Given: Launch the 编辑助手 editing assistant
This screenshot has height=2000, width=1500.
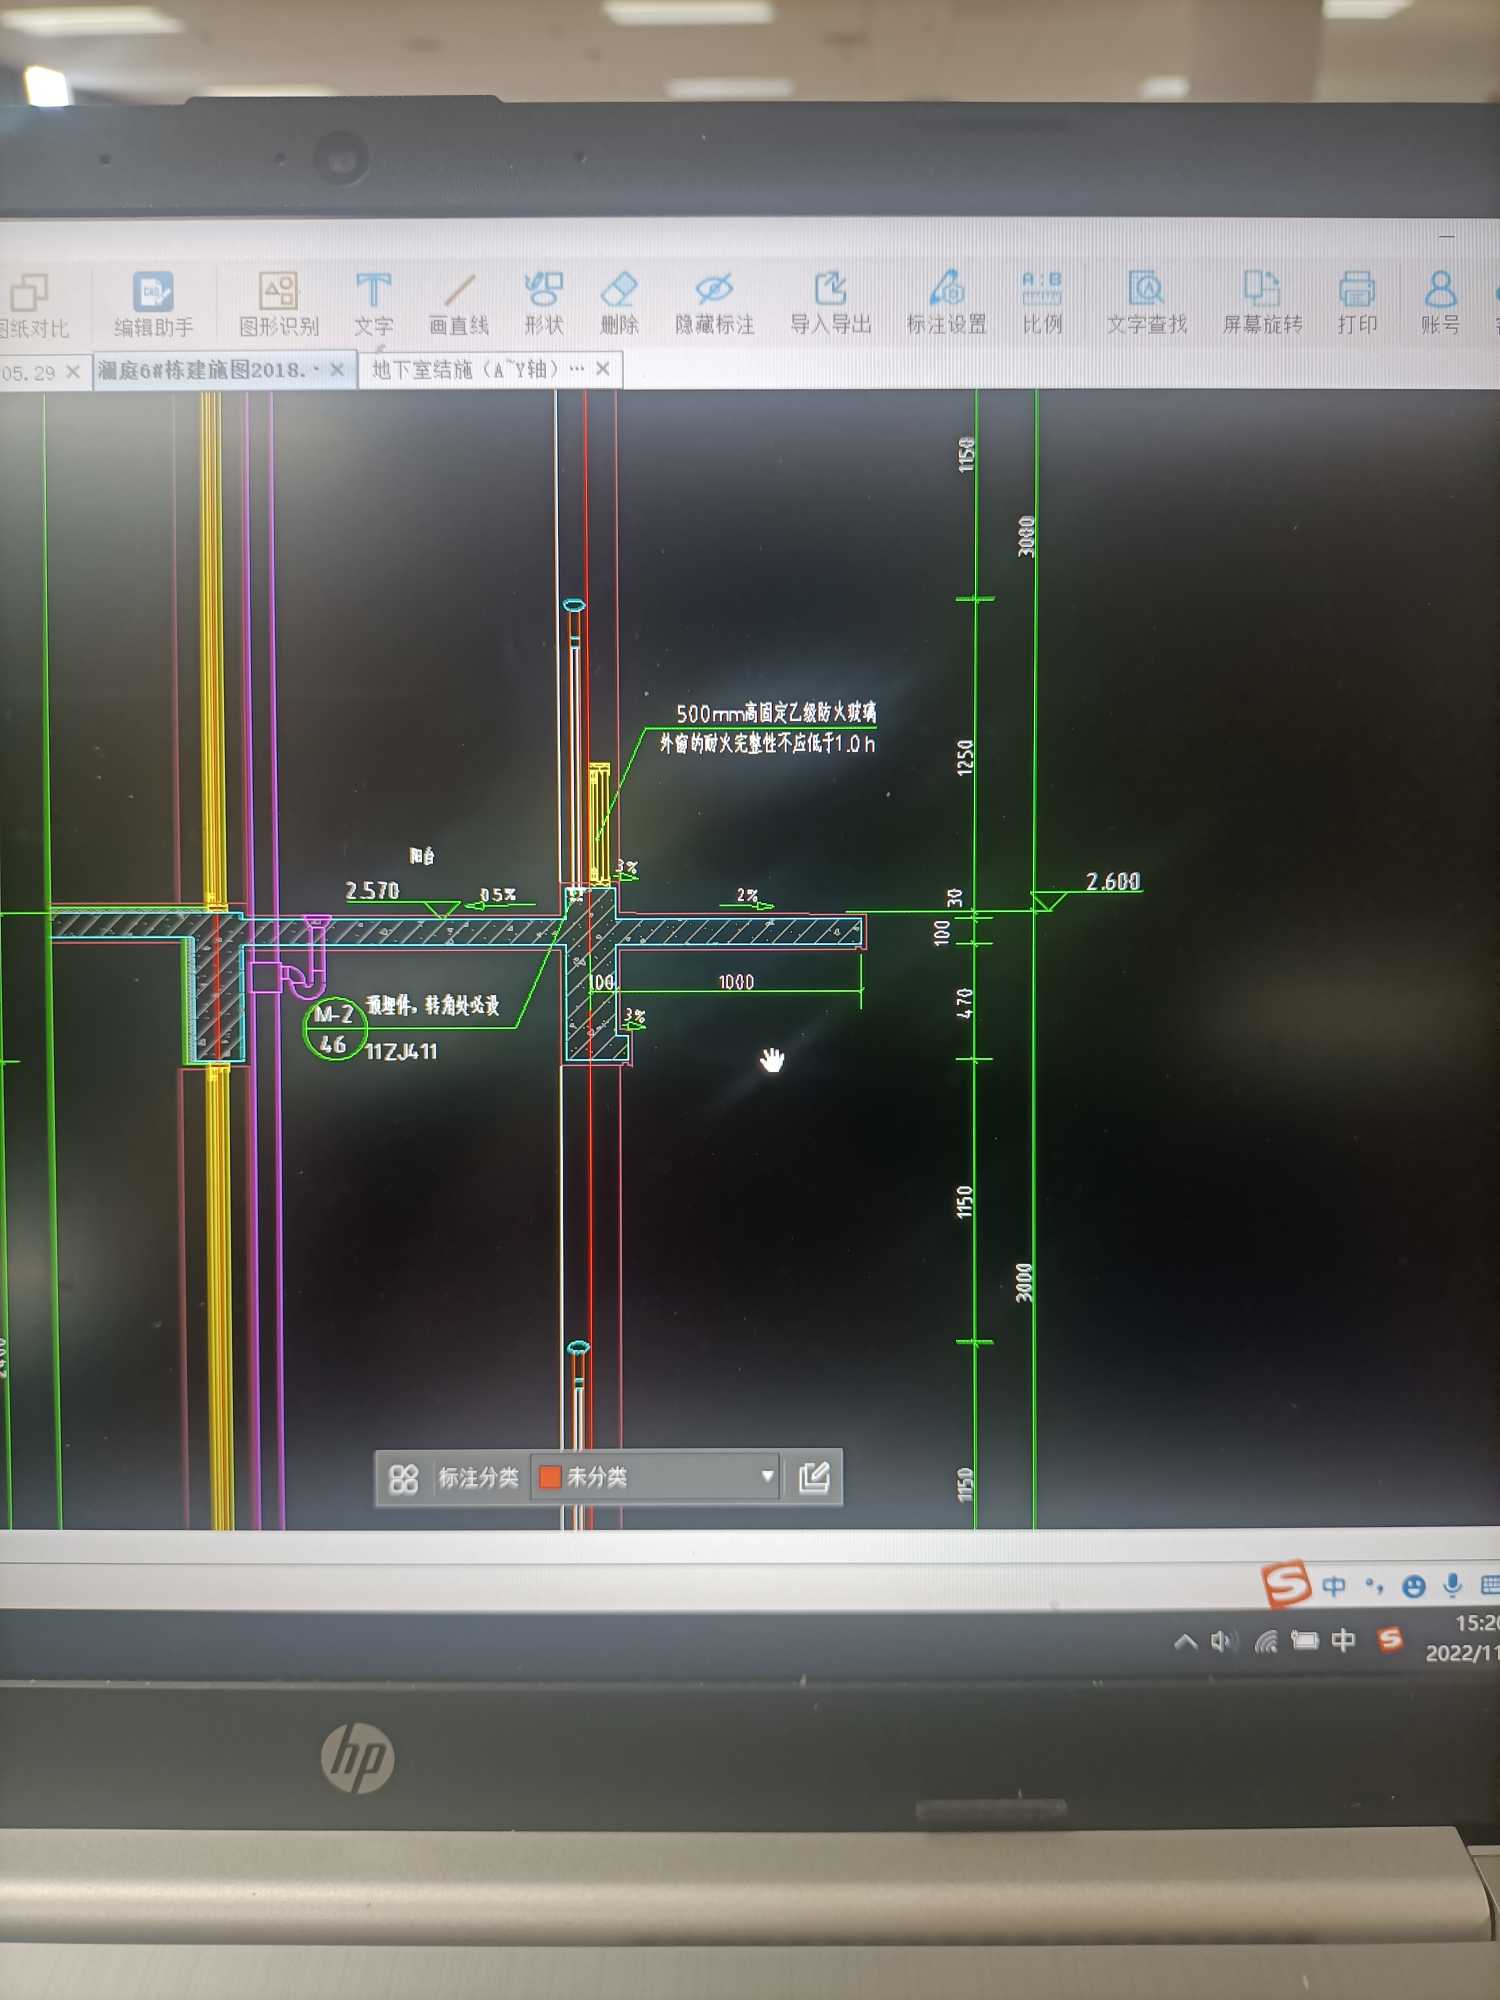Looking at the screenshot, I should 153,305.
